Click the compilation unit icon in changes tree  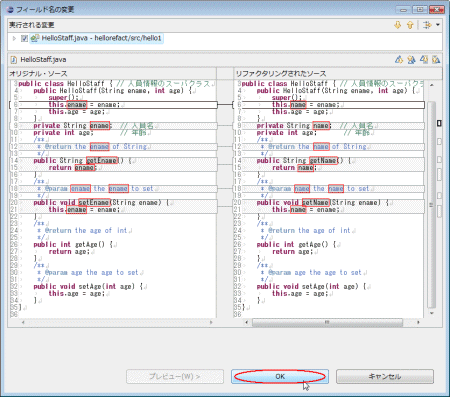35,38
